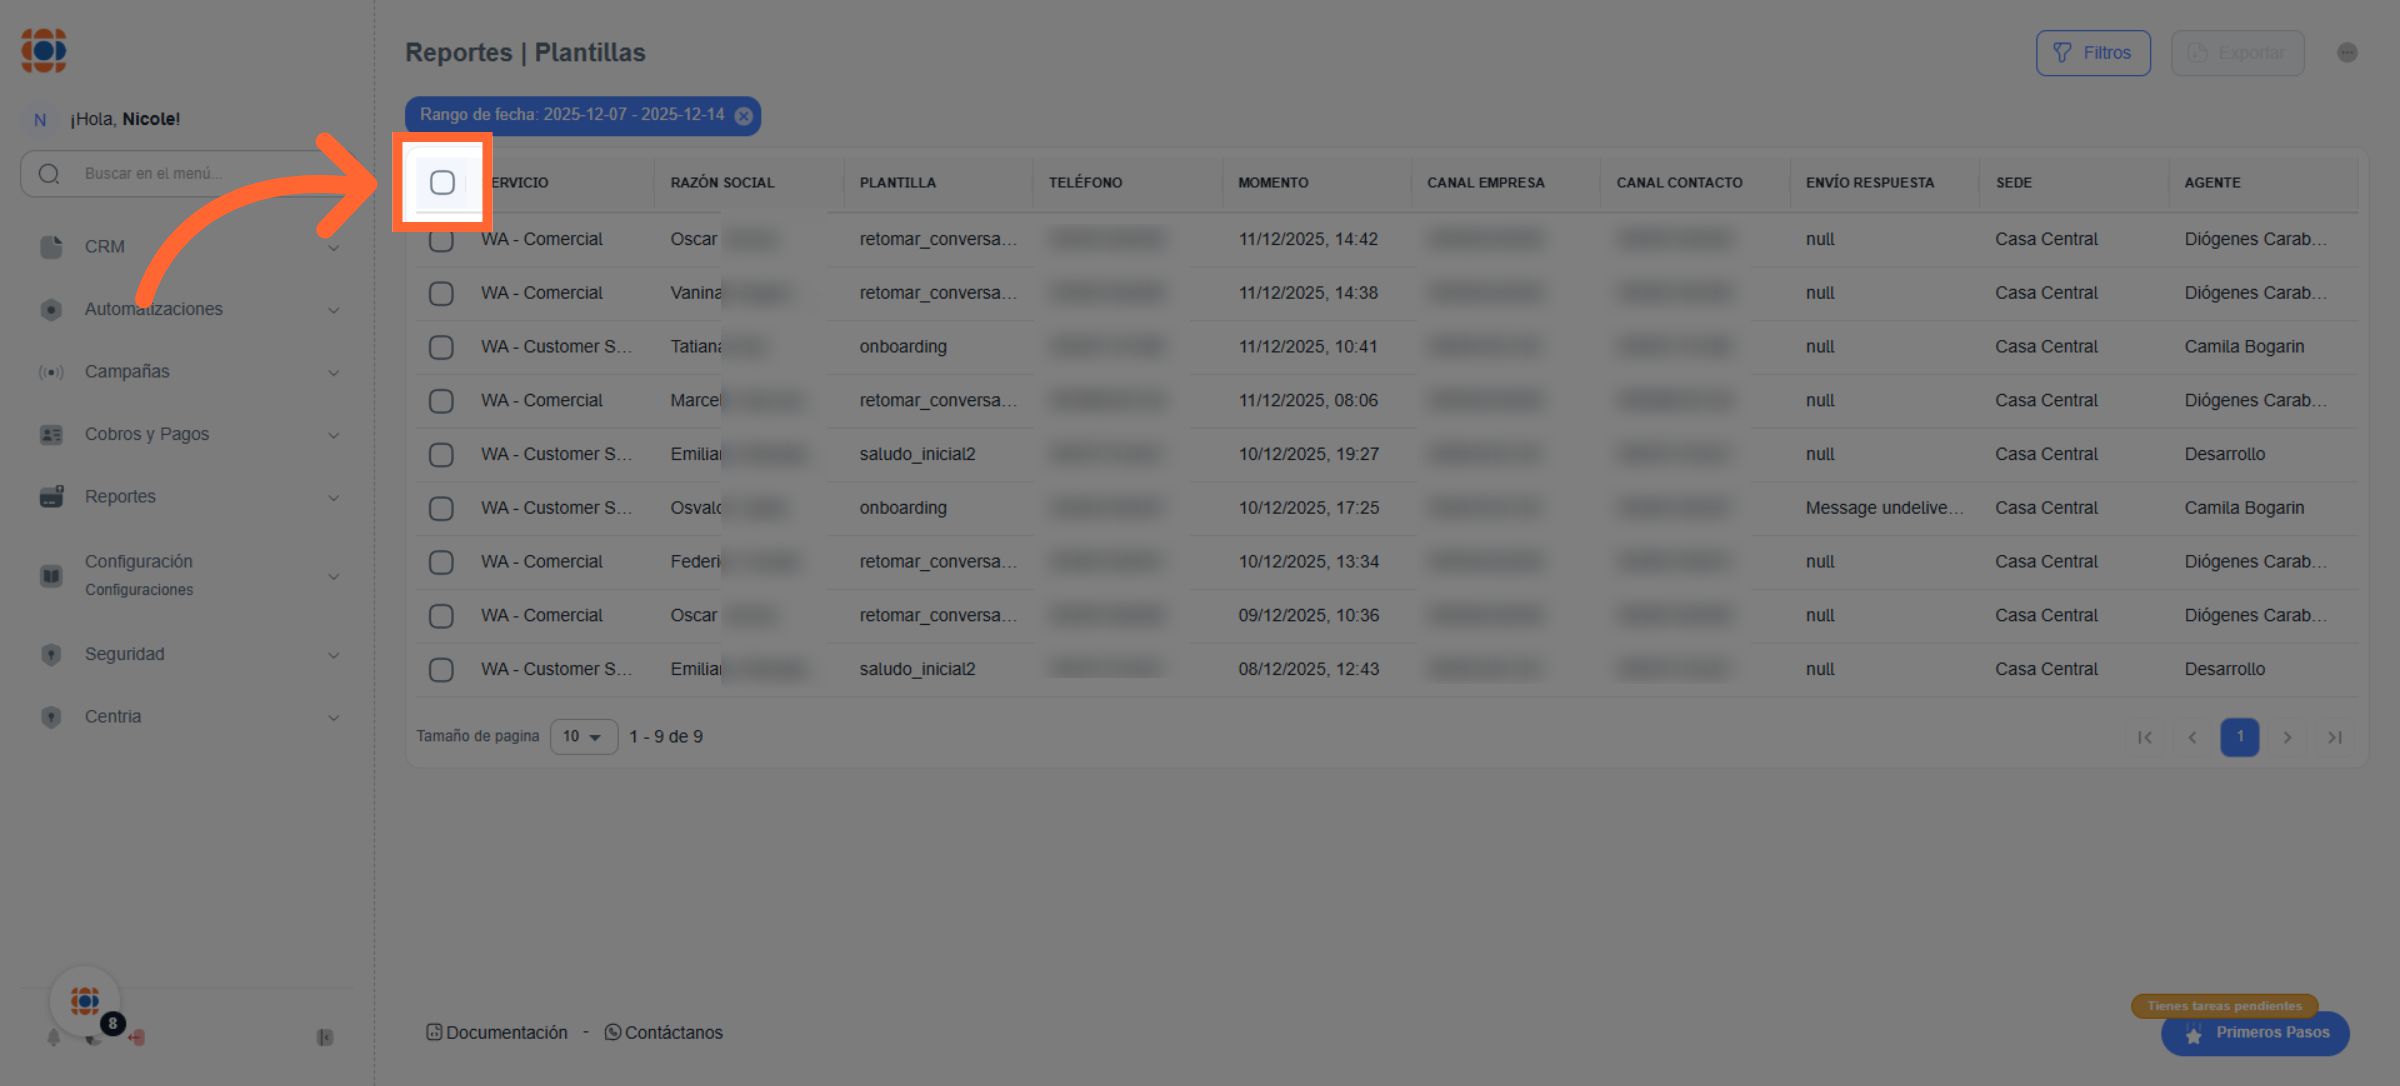
Task: Click the red logout icon
Action: 137,1038
